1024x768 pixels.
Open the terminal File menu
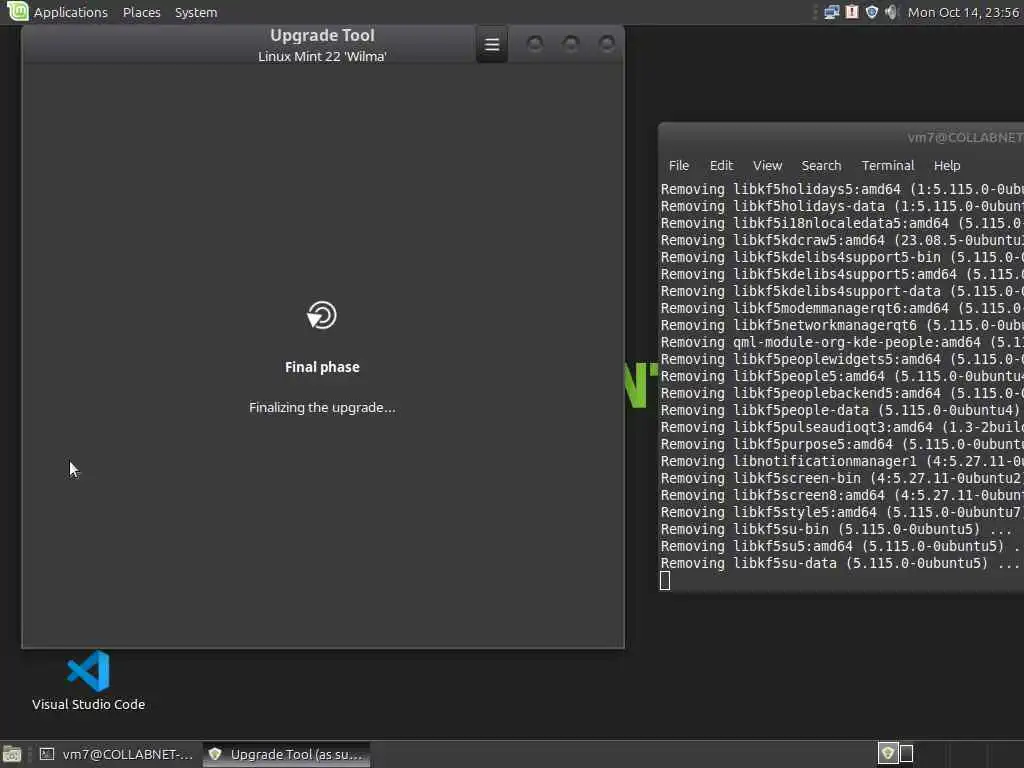pos(679,165)
